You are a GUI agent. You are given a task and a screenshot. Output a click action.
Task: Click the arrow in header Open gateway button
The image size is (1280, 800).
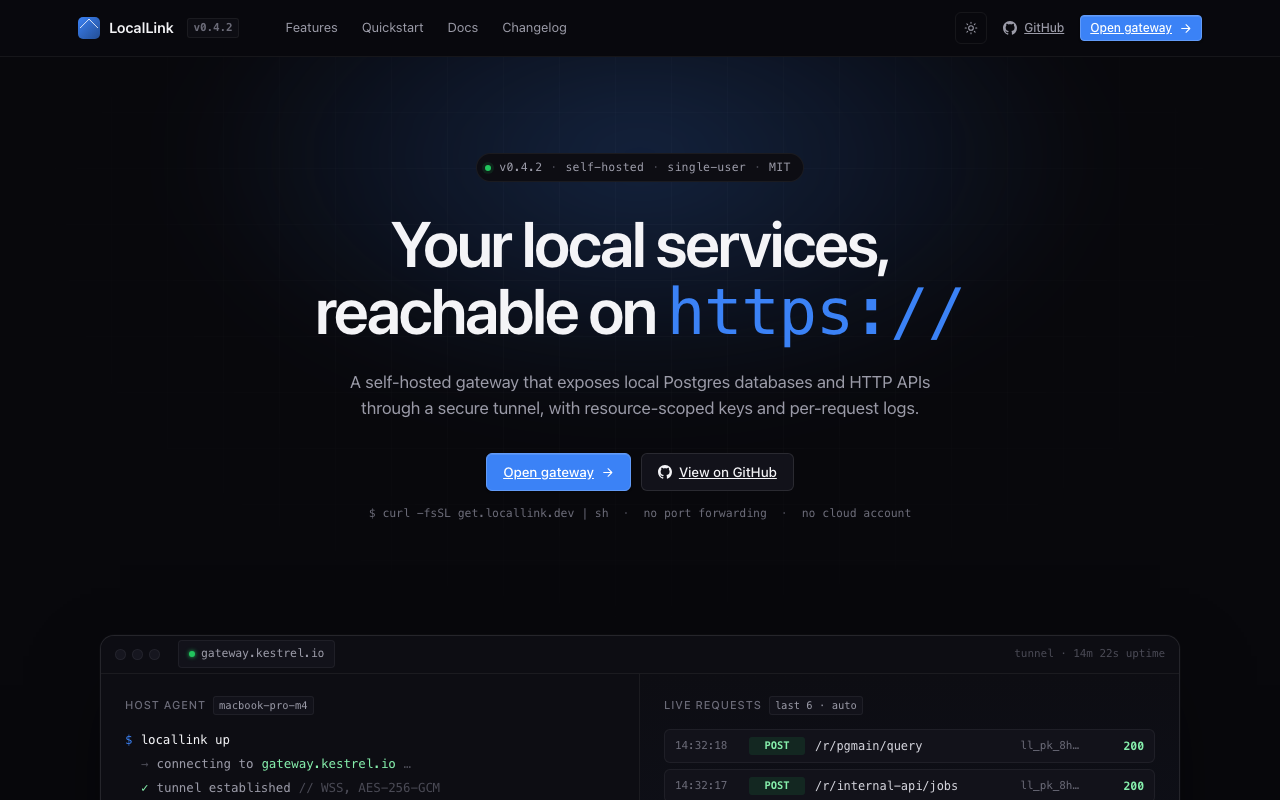pos(1186,28)
